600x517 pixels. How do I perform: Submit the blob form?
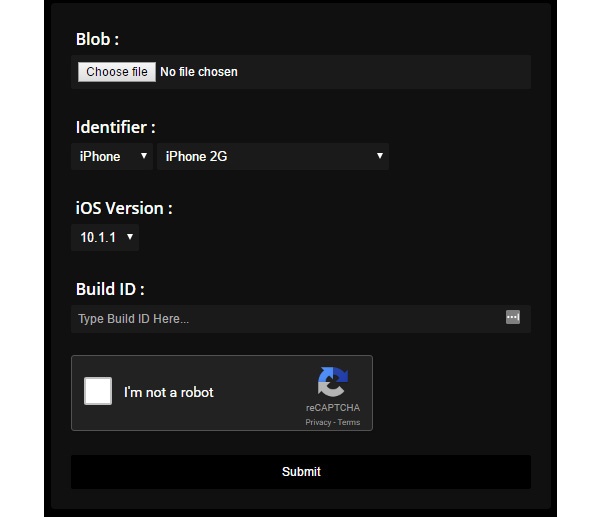(x=301, y=472)
